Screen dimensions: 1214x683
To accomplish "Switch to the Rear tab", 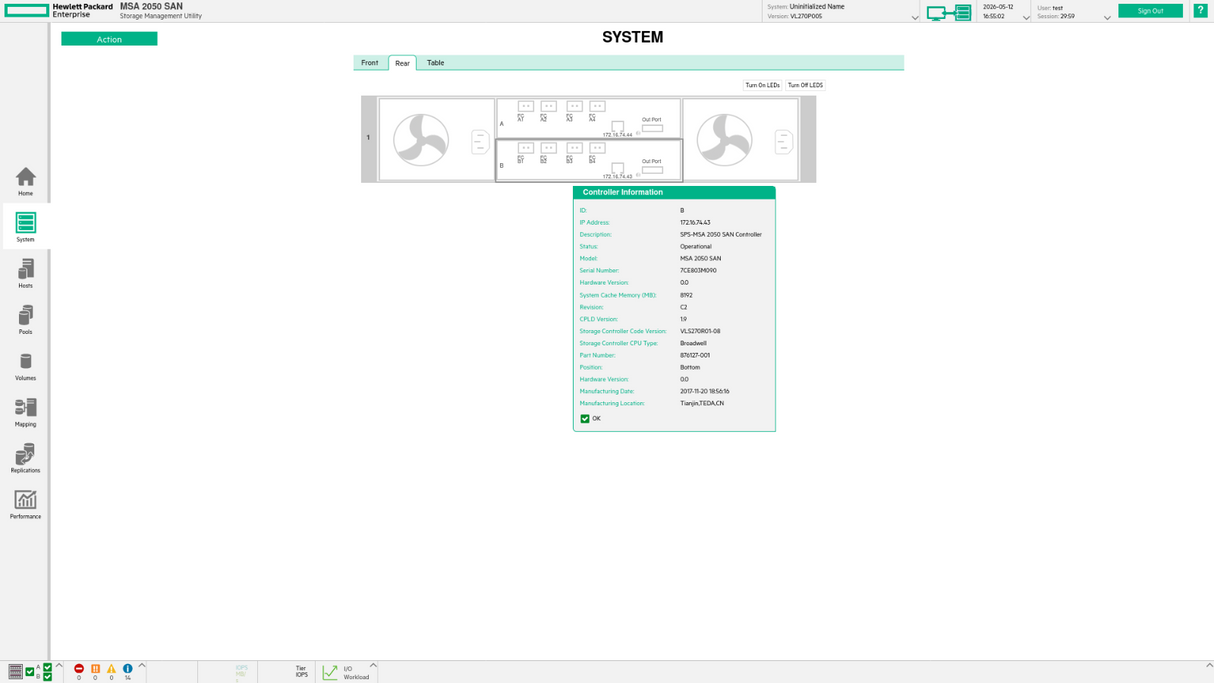I will pos(402,63).
